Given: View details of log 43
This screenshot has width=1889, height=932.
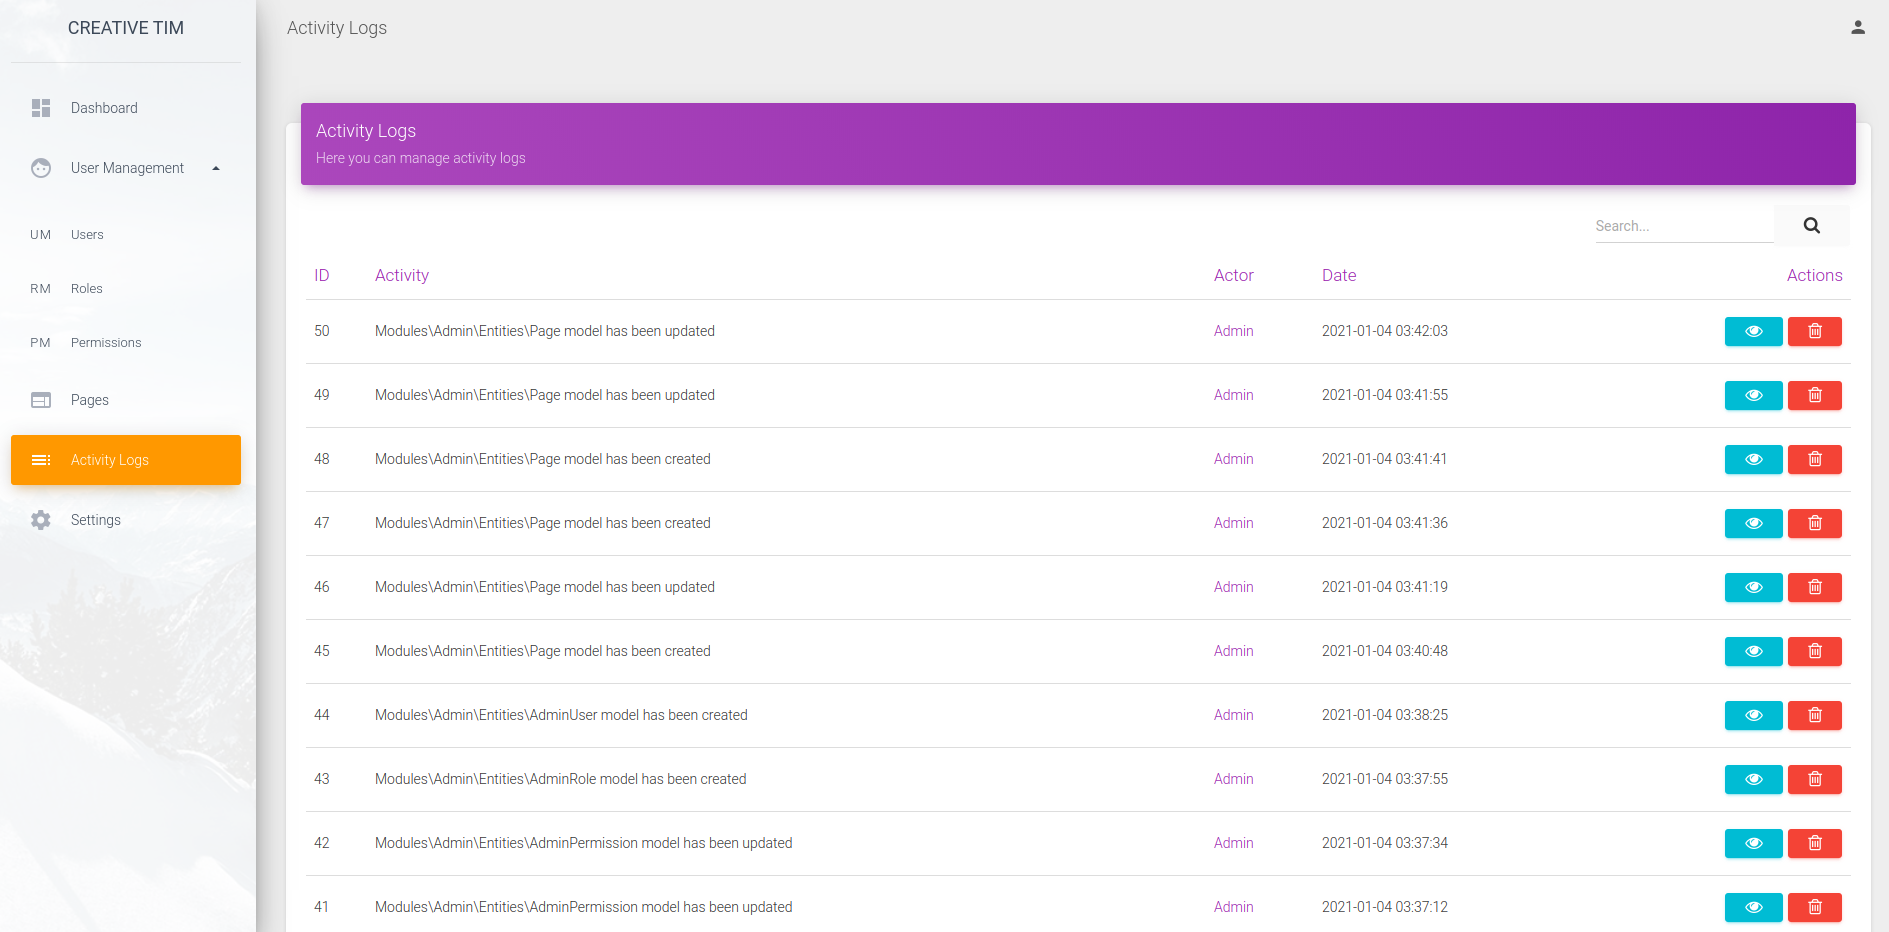Looking at the screenshot, I should (x=1753, y=779).
